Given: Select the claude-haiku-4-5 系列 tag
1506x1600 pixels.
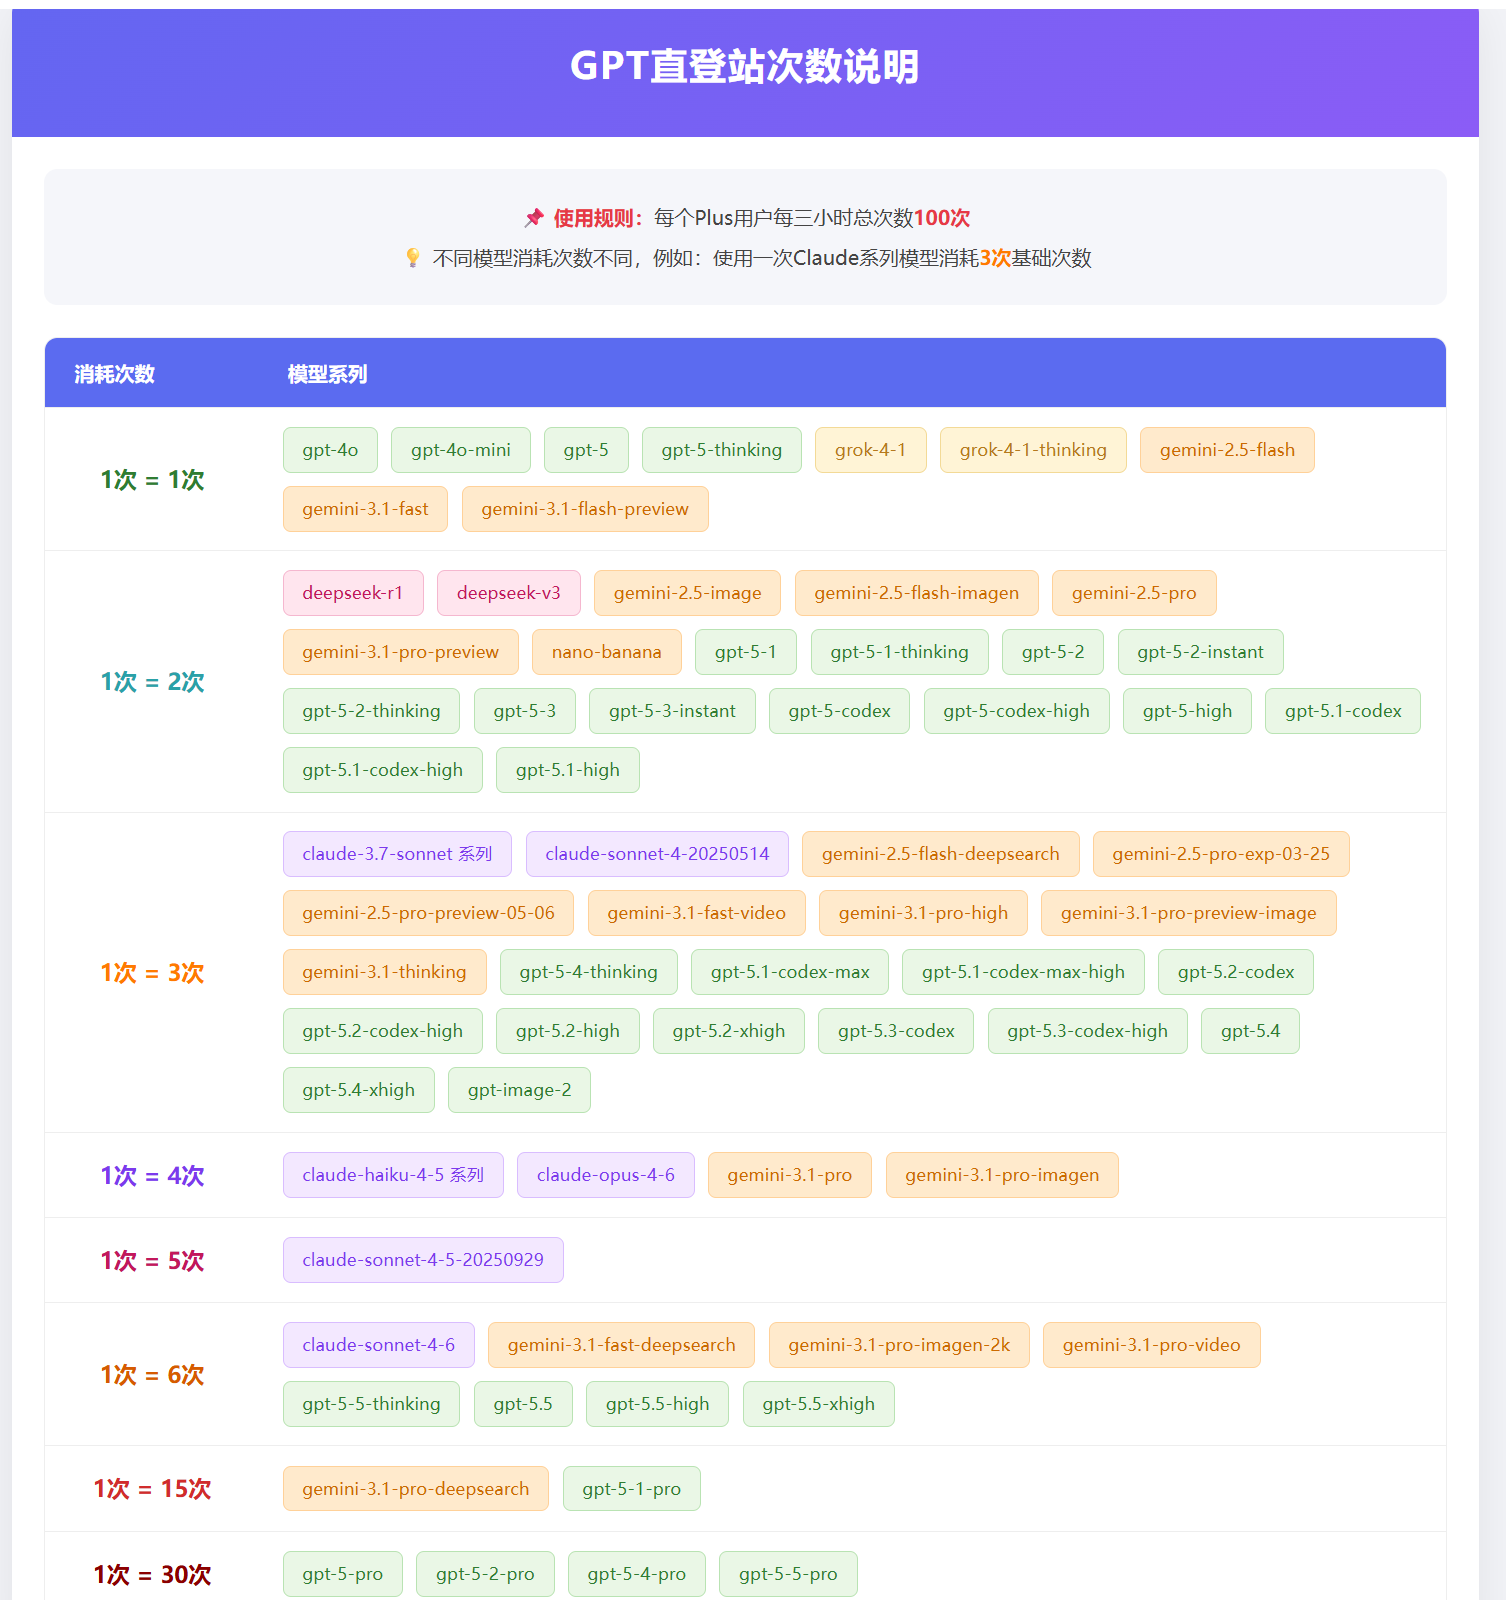Looking at the screenshot, I should pos(393,1175).
